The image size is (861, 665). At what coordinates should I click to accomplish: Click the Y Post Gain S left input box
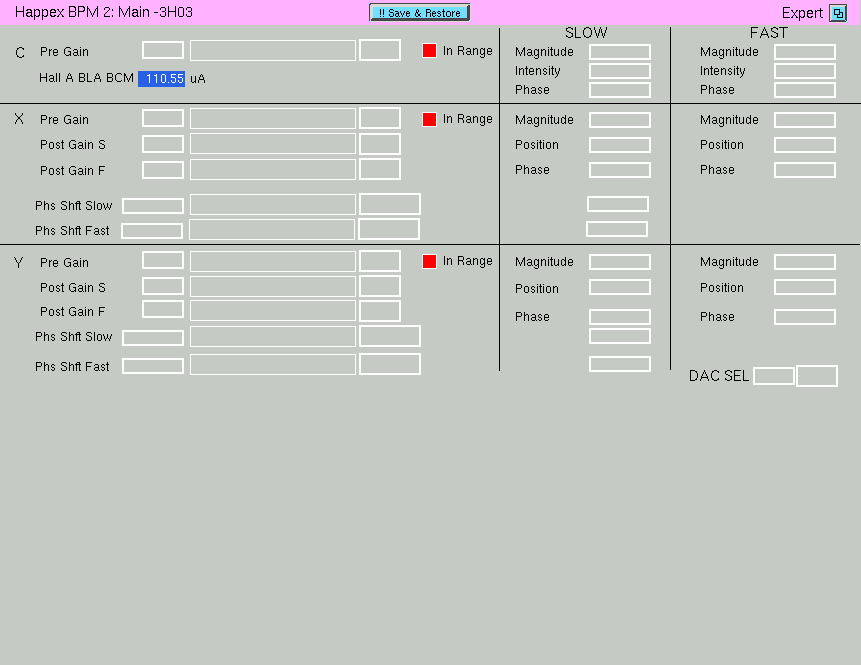[163, 286]
